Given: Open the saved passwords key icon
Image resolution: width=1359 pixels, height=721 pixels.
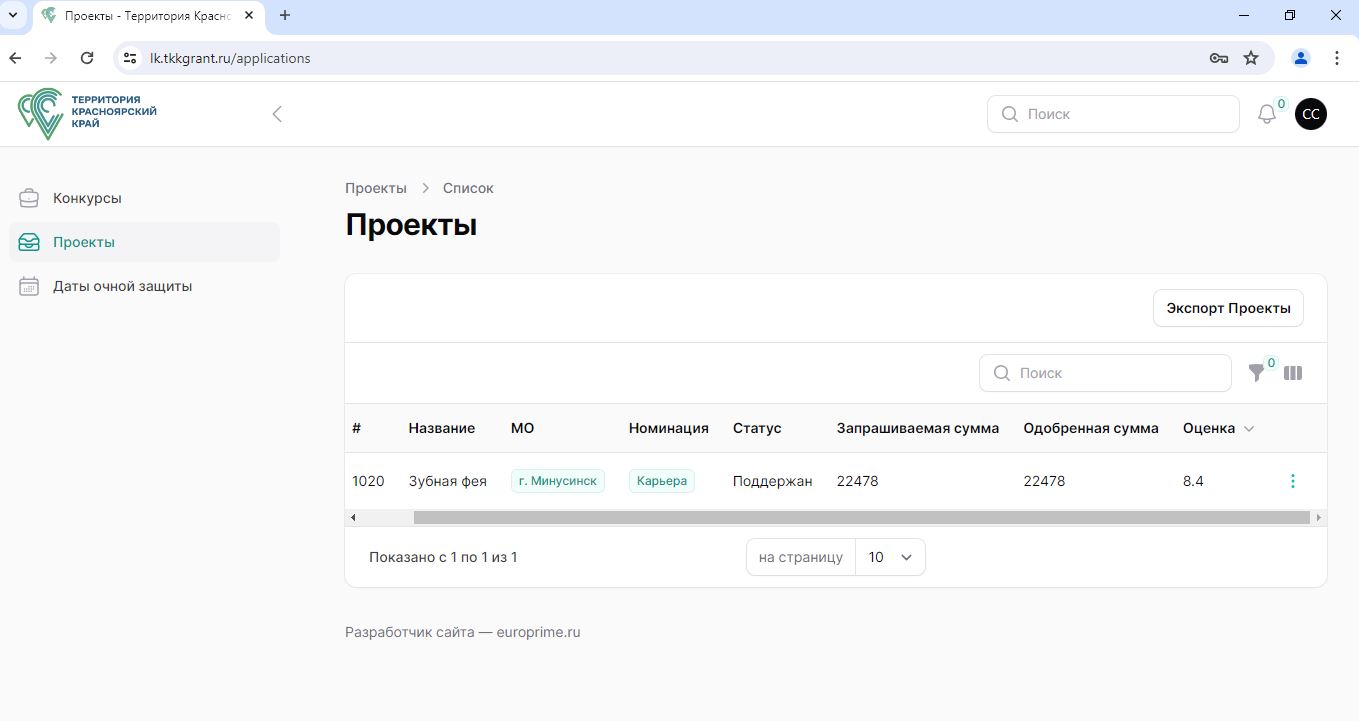Looking at the screenshot, I should [1219, 58].
